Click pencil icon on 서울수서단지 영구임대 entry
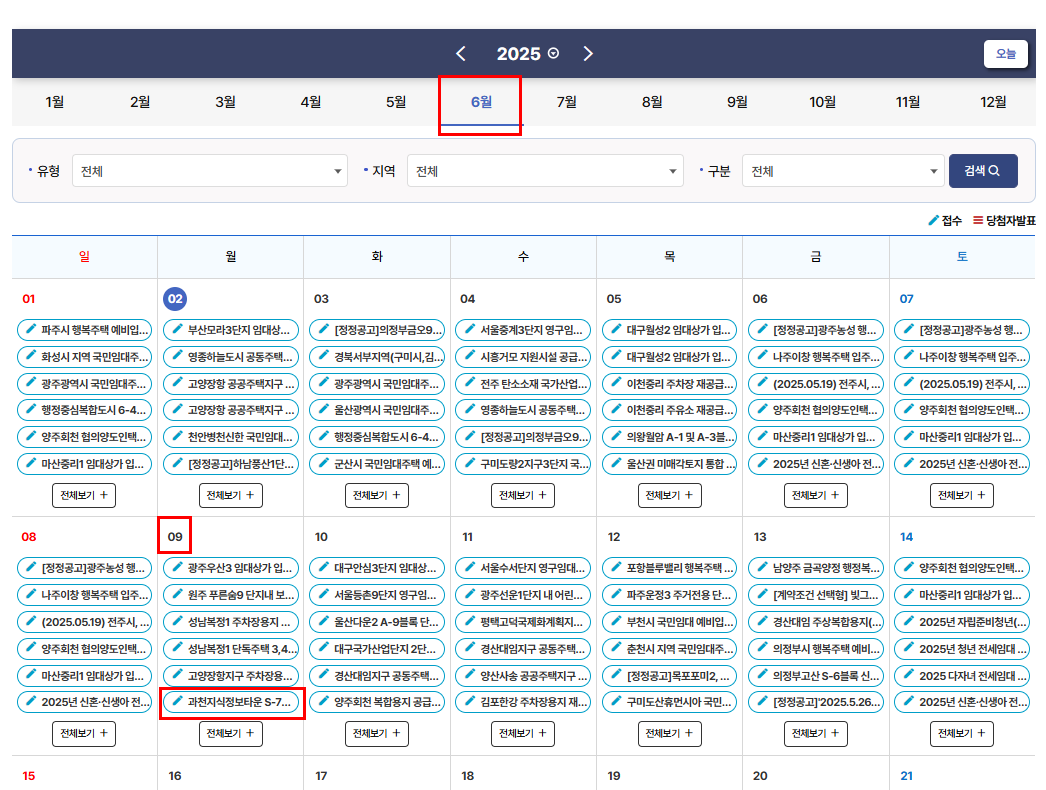Screen dimensions: 1046x790 point(470,567)
